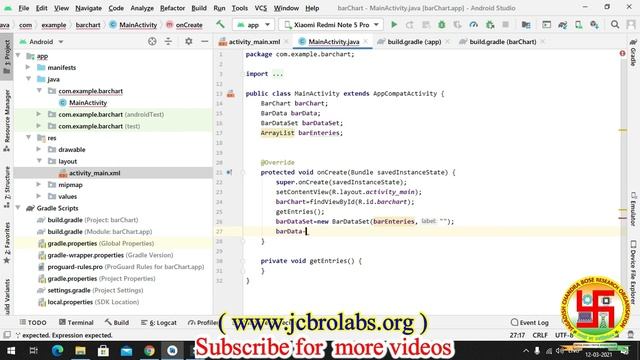Collapse Gradle Scripts node

[x=18, y=208]
